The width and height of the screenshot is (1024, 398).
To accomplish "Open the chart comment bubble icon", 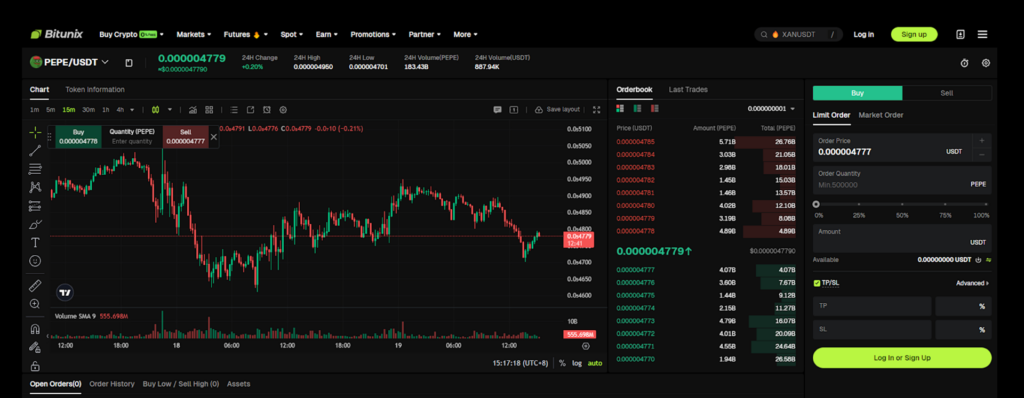I will coord(497,110).
